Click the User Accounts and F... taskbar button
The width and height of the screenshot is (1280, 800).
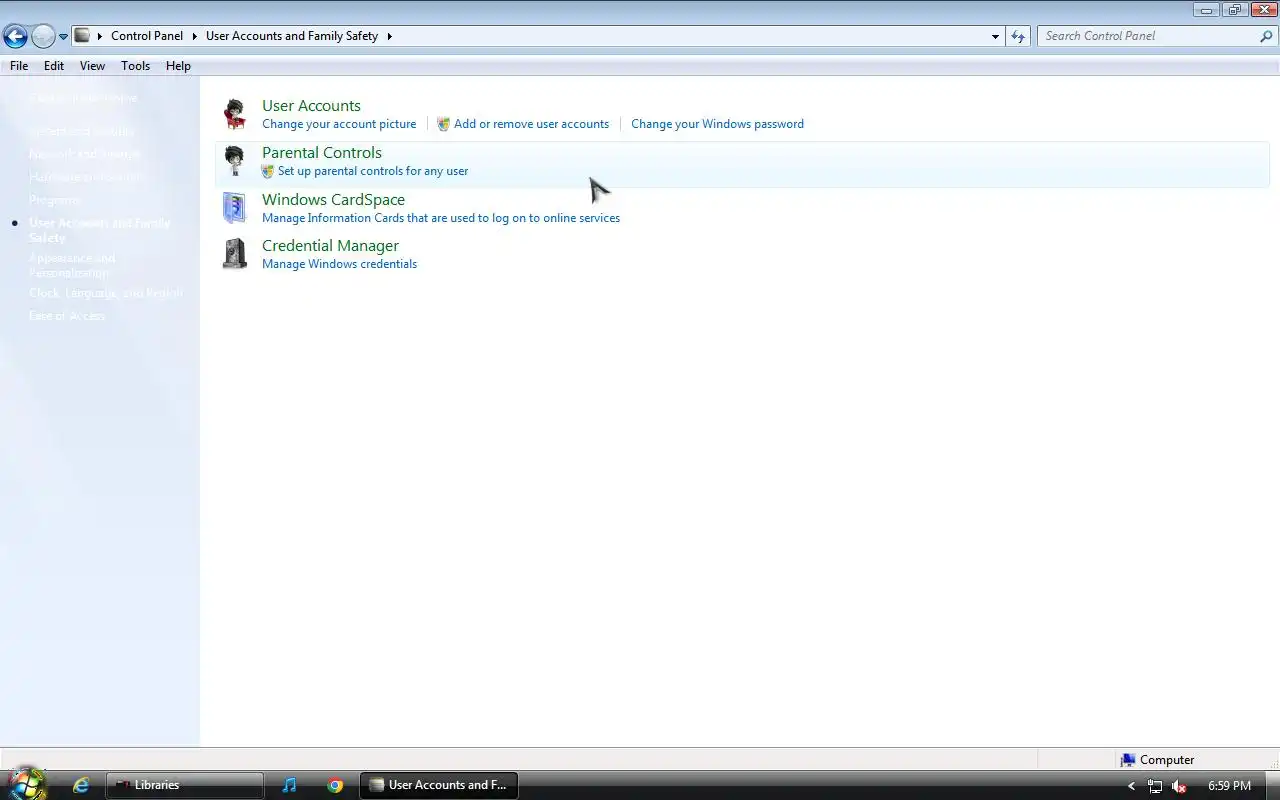pos(439,785)
